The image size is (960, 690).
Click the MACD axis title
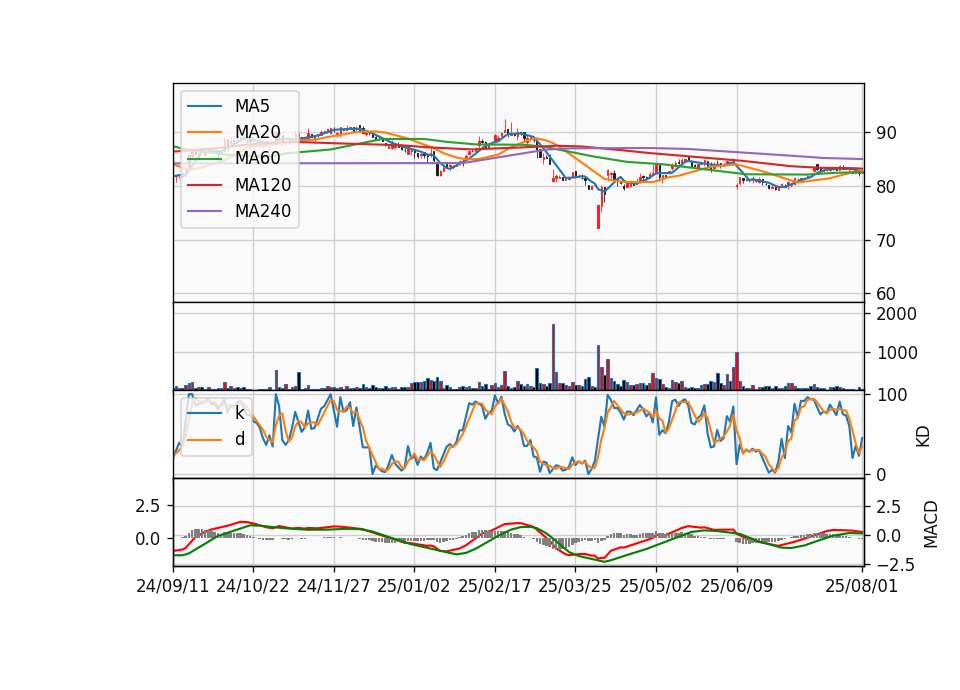tap(931, 524)
